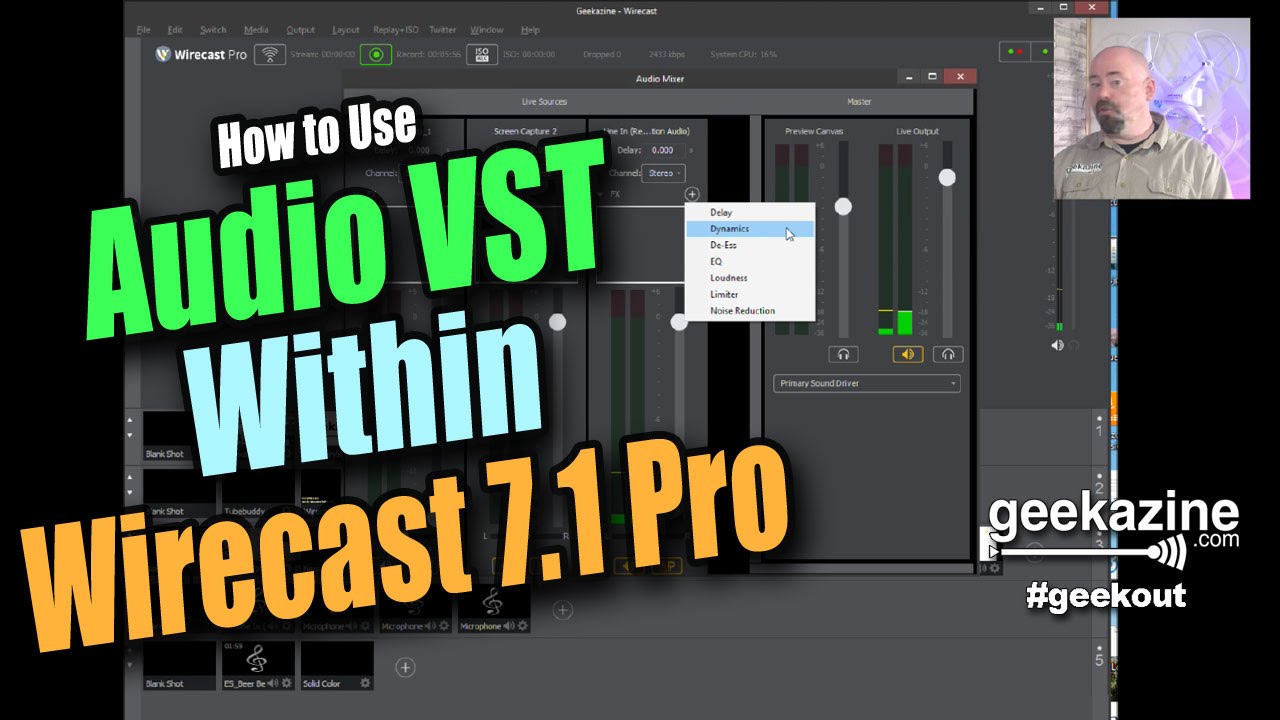Click the Wirecast Pro logo
The height and width of the screenshot is (720, 1280).
click(201, 55)
